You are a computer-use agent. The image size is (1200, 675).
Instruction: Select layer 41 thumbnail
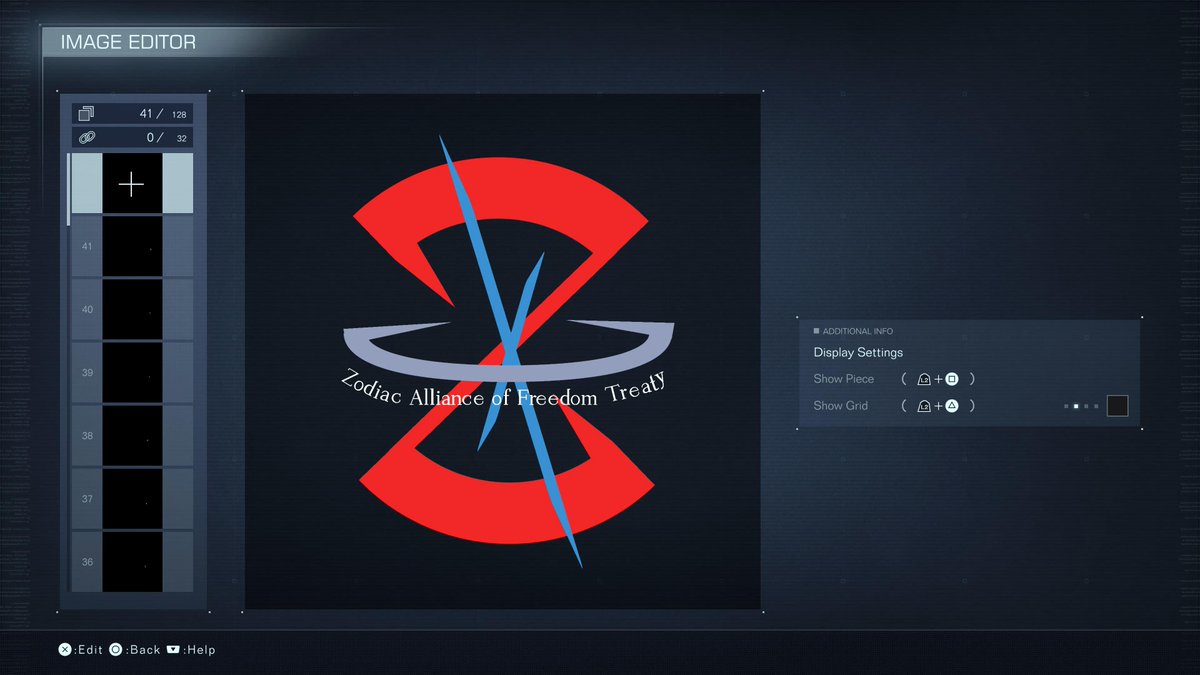(x=132, y=246)
